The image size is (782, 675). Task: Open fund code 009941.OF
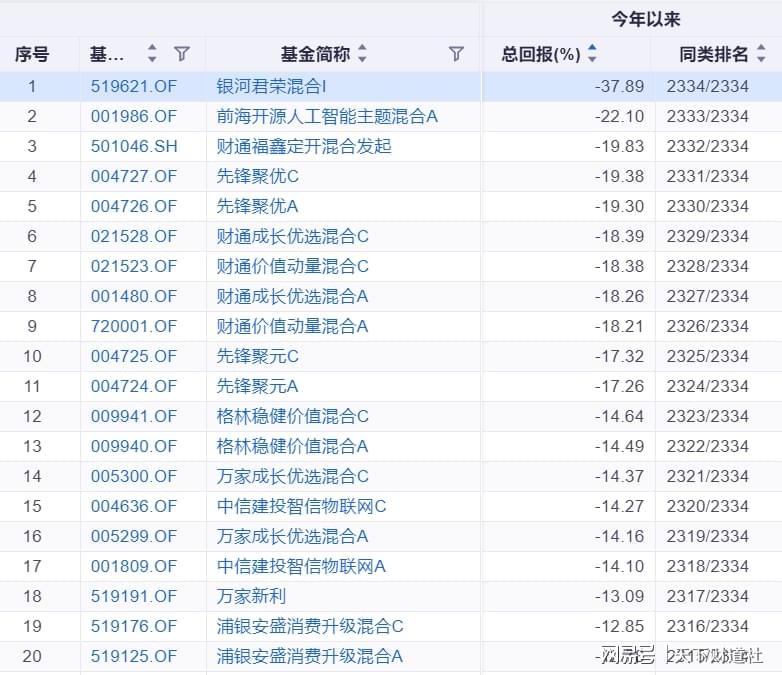click(x=134, y=416)
